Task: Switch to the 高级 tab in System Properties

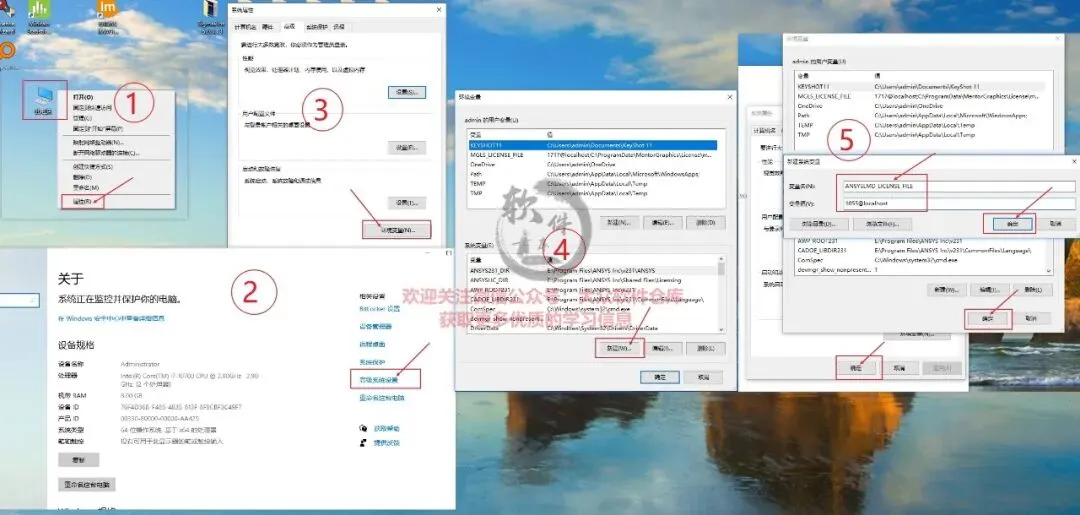Action: [x=289, y=26]
